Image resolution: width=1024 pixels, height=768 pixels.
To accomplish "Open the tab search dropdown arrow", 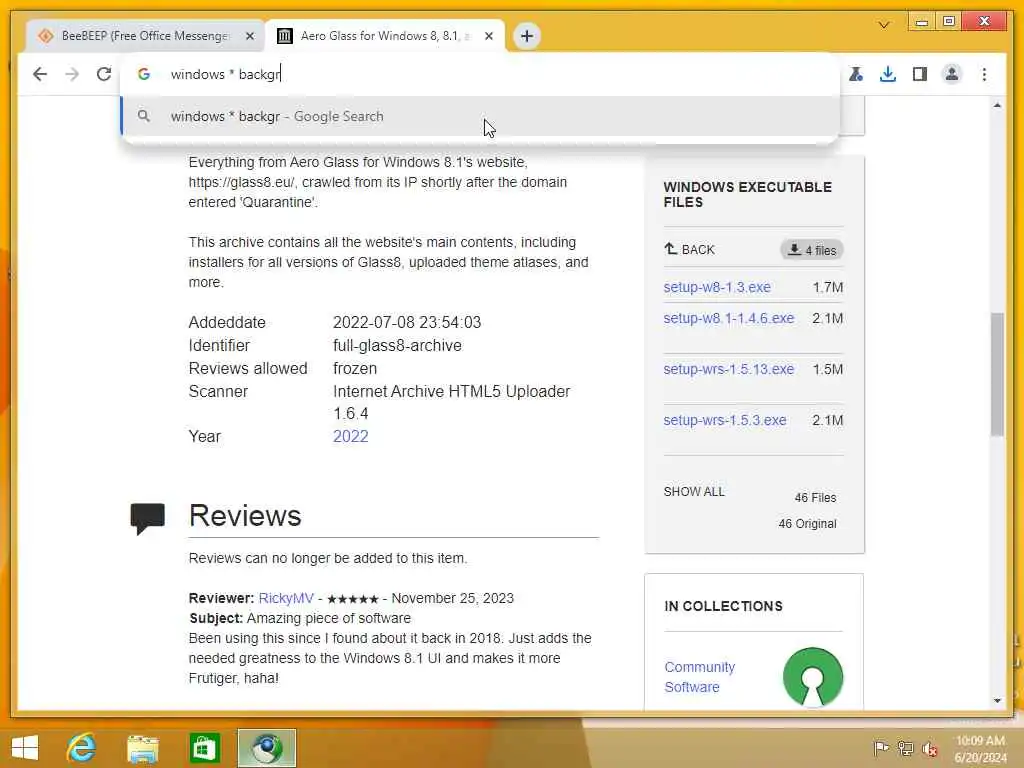I will pyautogui.click(x=884, y=25).
